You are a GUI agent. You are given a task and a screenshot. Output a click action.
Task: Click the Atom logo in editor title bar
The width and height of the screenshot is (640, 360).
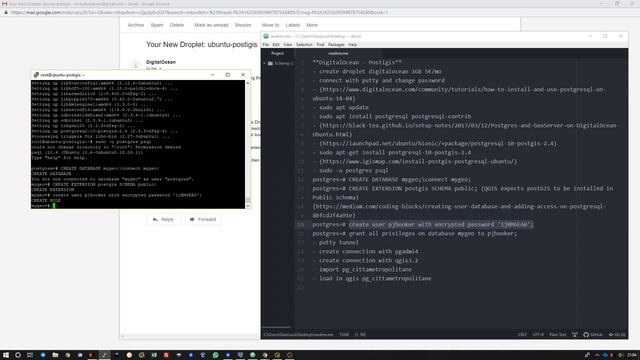coord(266,36)
